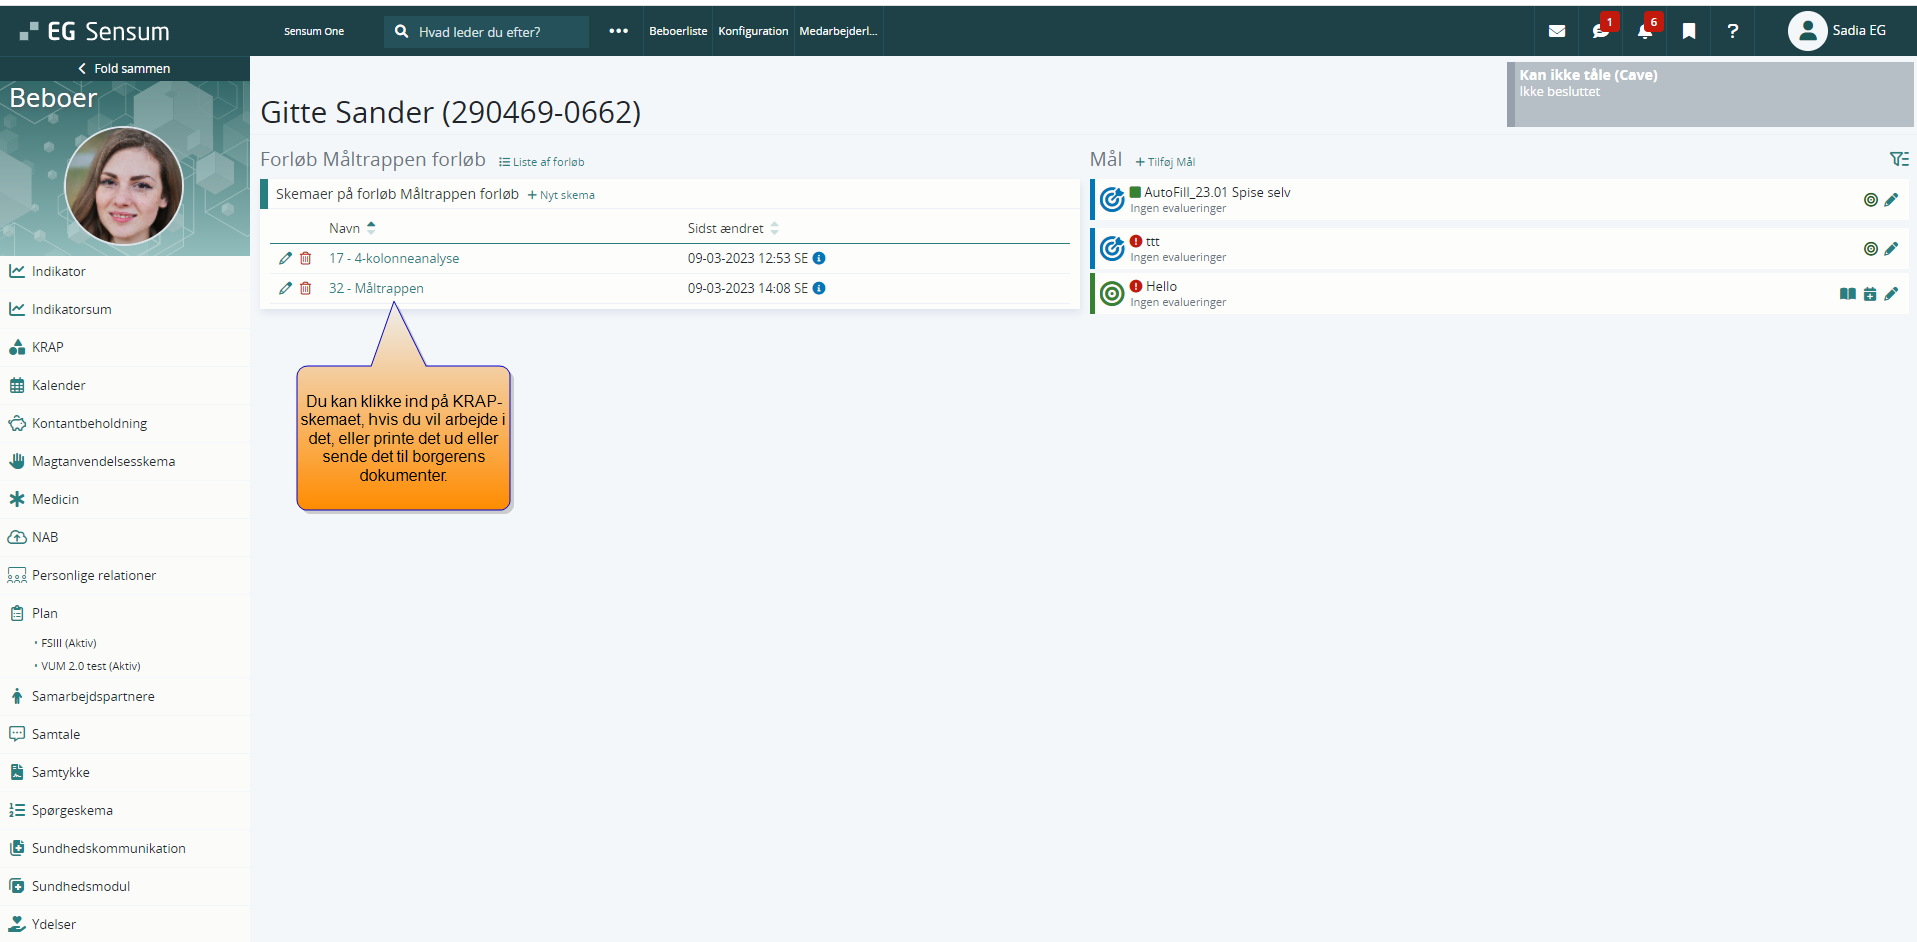This screenshot has width=1917, height=942.
Task: Open Beboerliste in top navigation
Action: (677, 31)
